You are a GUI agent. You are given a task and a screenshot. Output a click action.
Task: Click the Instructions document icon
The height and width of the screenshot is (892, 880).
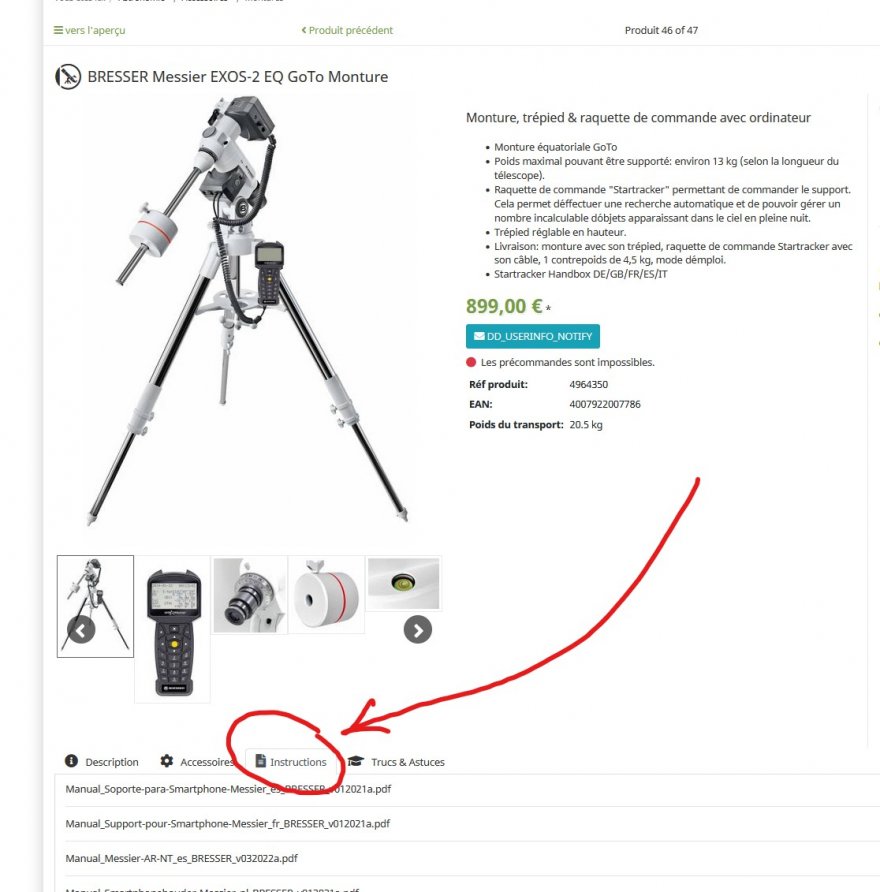pos(261,761)
